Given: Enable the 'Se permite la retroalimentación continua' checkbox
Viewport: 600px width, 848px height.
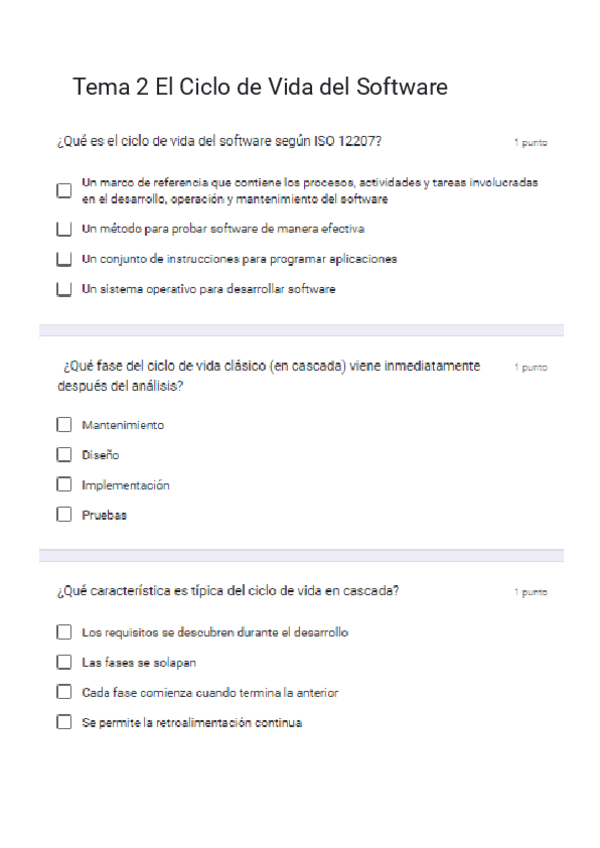Looking at the screenshot, I should point(64,722).
